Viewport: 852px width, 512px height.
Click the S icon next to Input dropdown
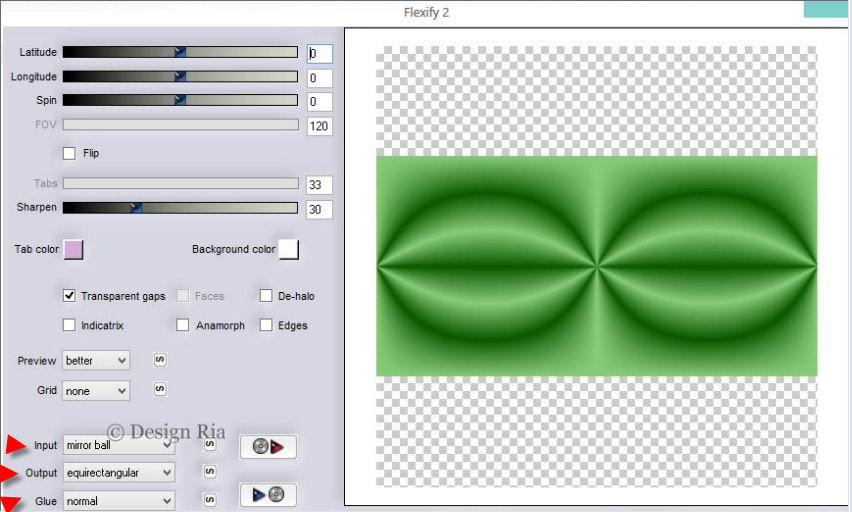[210, 445]
